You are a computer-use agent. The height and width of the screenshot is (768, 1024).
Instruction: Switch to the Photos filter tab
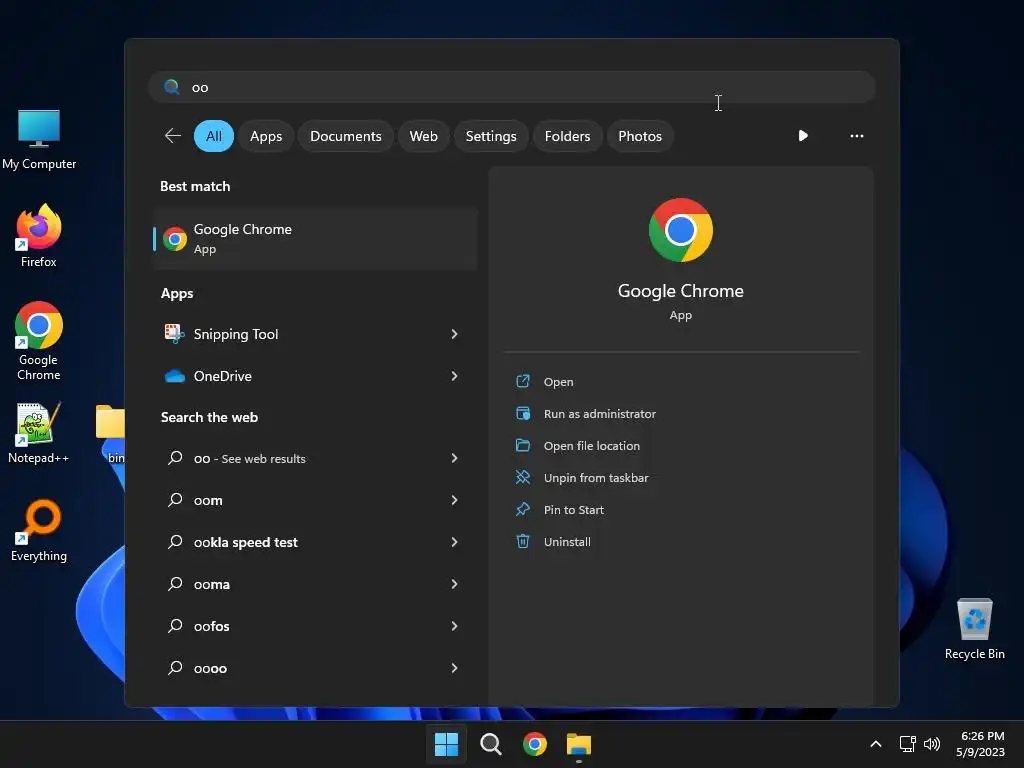click(x=640, y=136)
